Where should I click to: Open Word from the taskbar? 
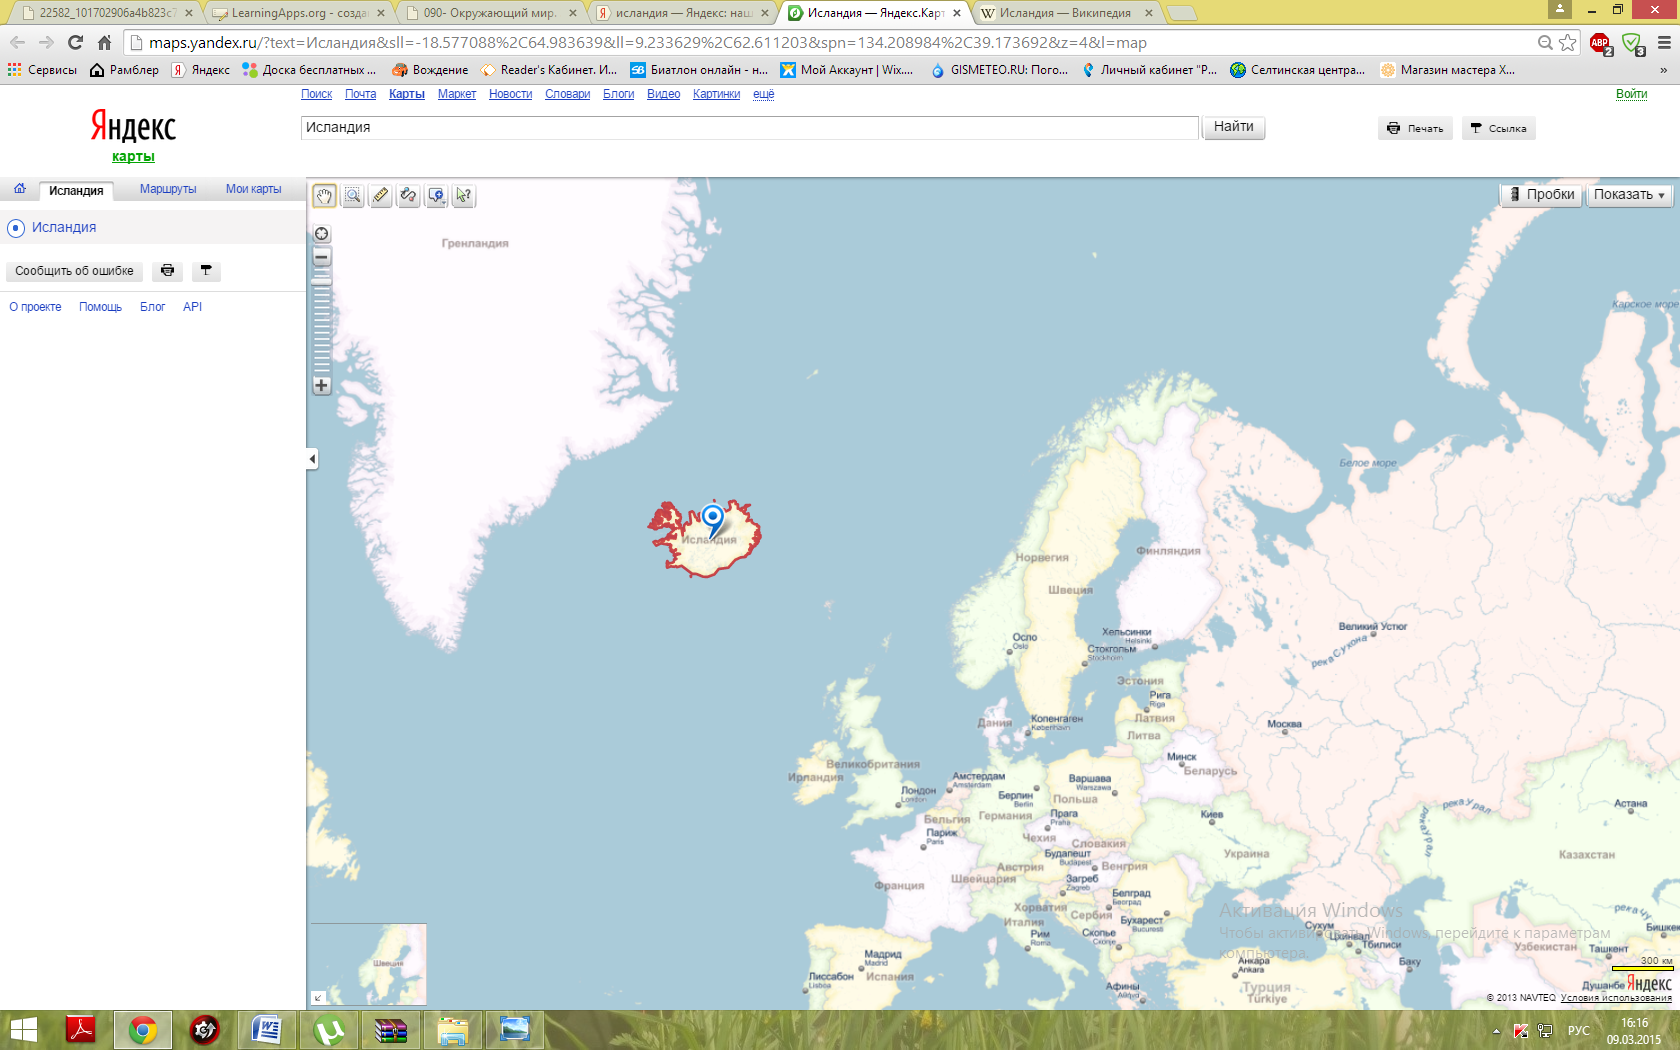(x=266, y=1030)
